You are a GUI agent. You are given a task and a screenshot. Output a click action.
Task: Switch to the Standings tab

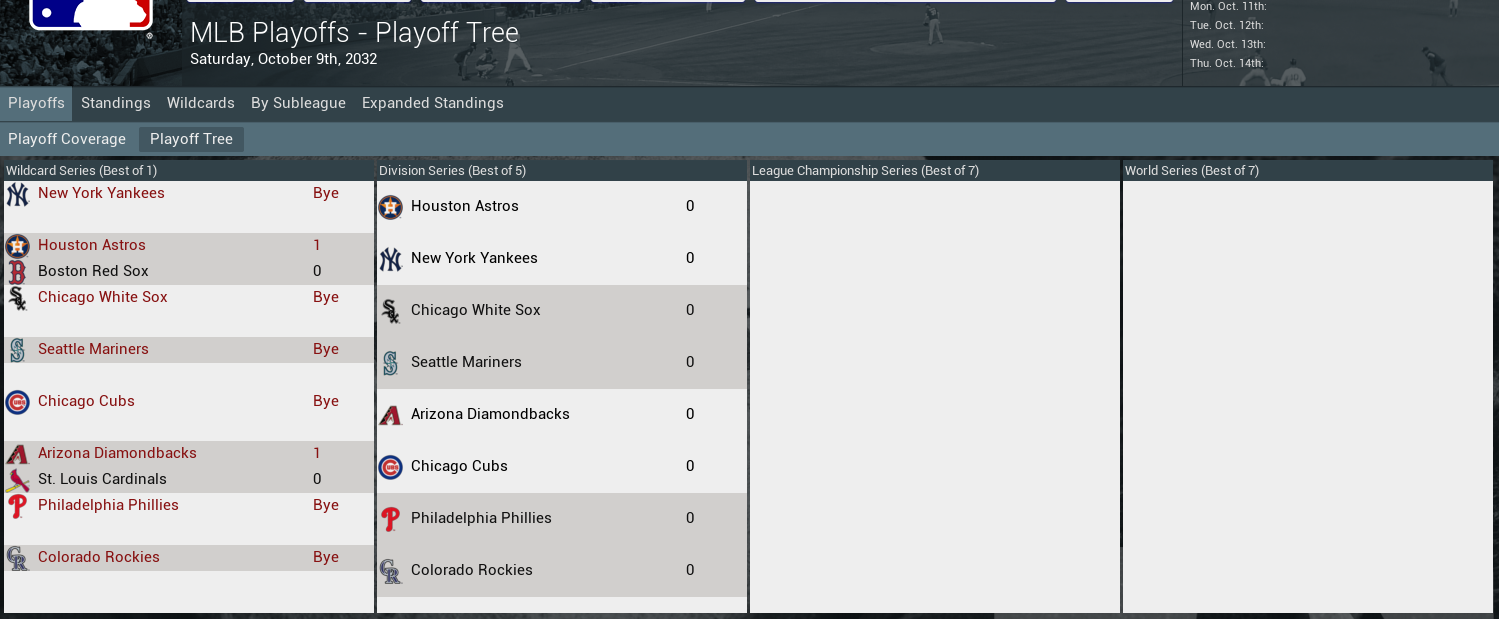[x=116, y=103]
